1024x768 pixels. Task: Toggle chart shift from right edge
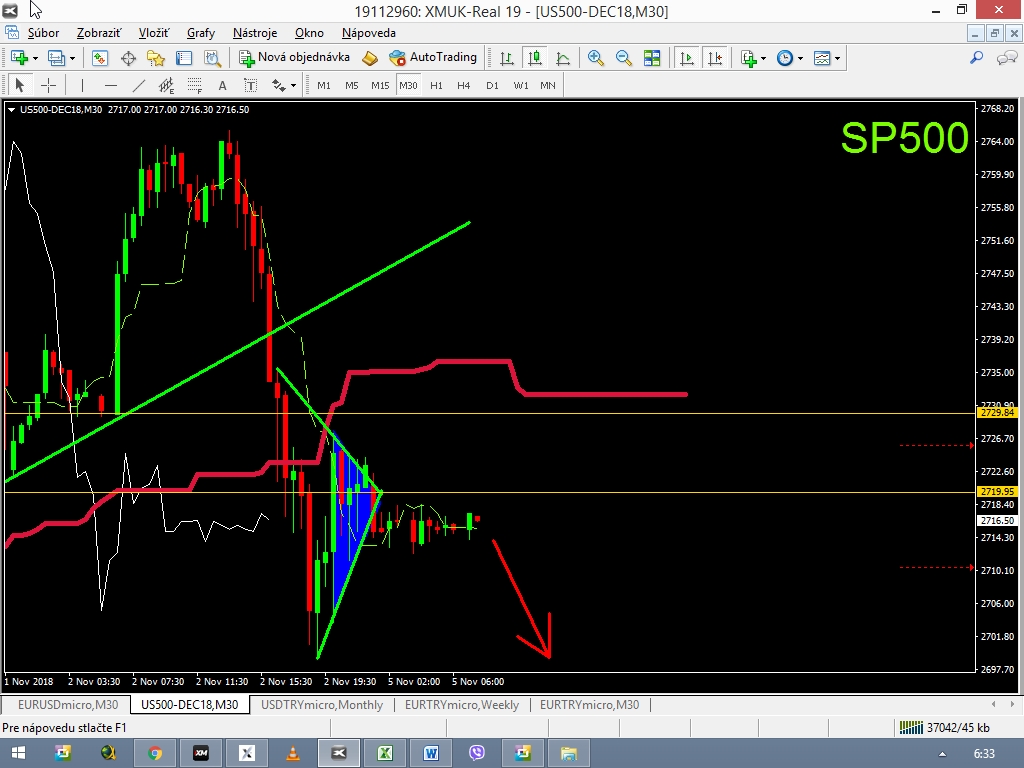pyautogui.click(x=715, y=57)
